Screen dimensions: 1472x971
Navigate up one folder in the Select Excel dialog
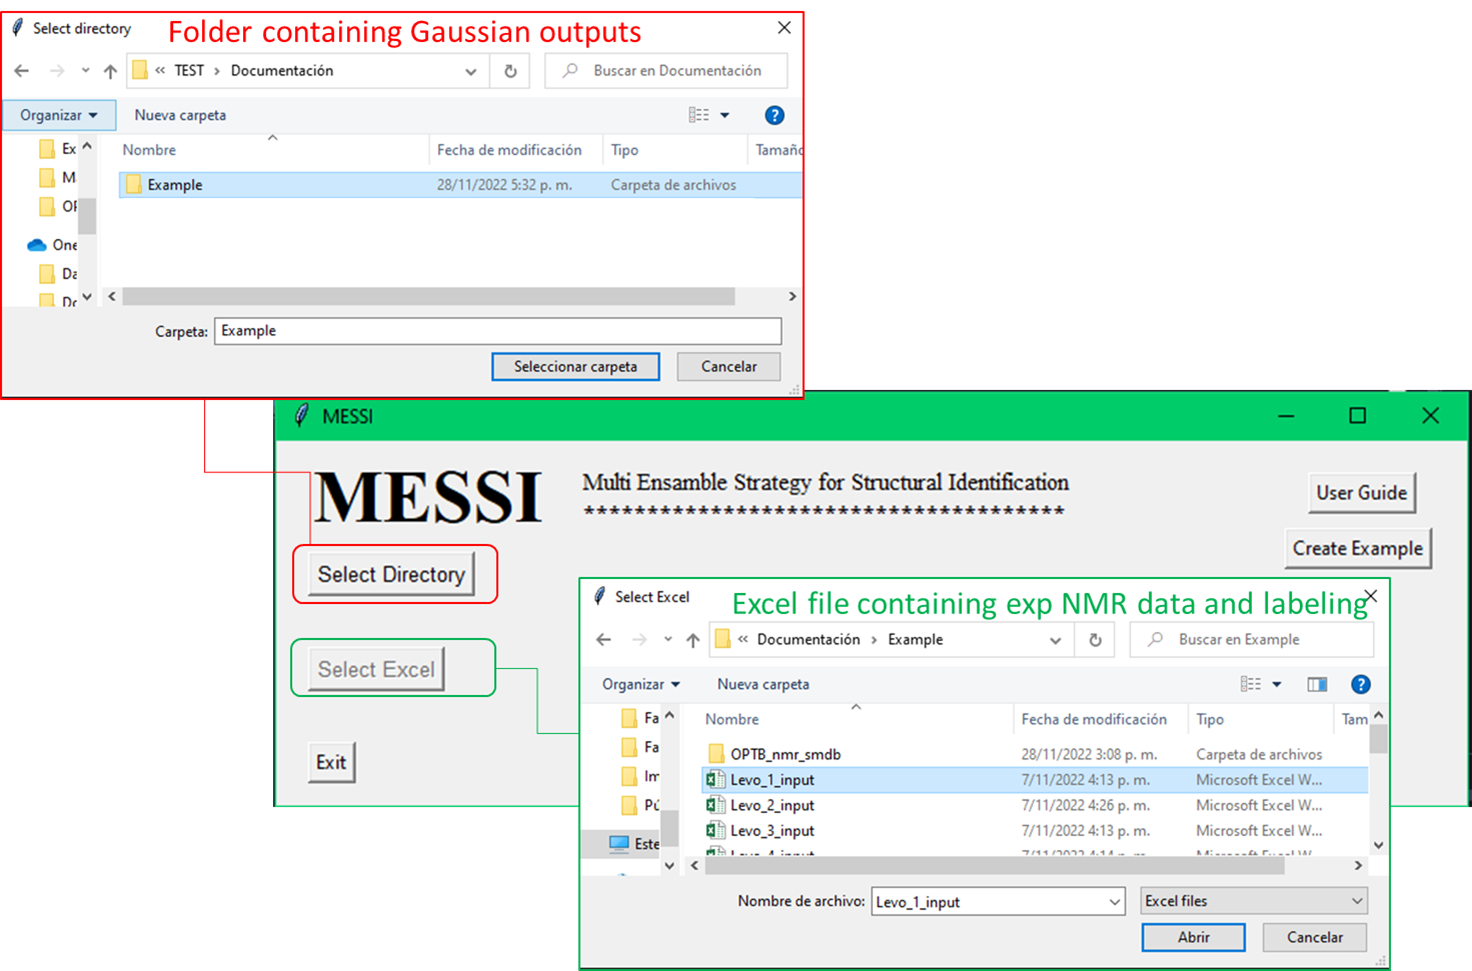tap(692, 639)
